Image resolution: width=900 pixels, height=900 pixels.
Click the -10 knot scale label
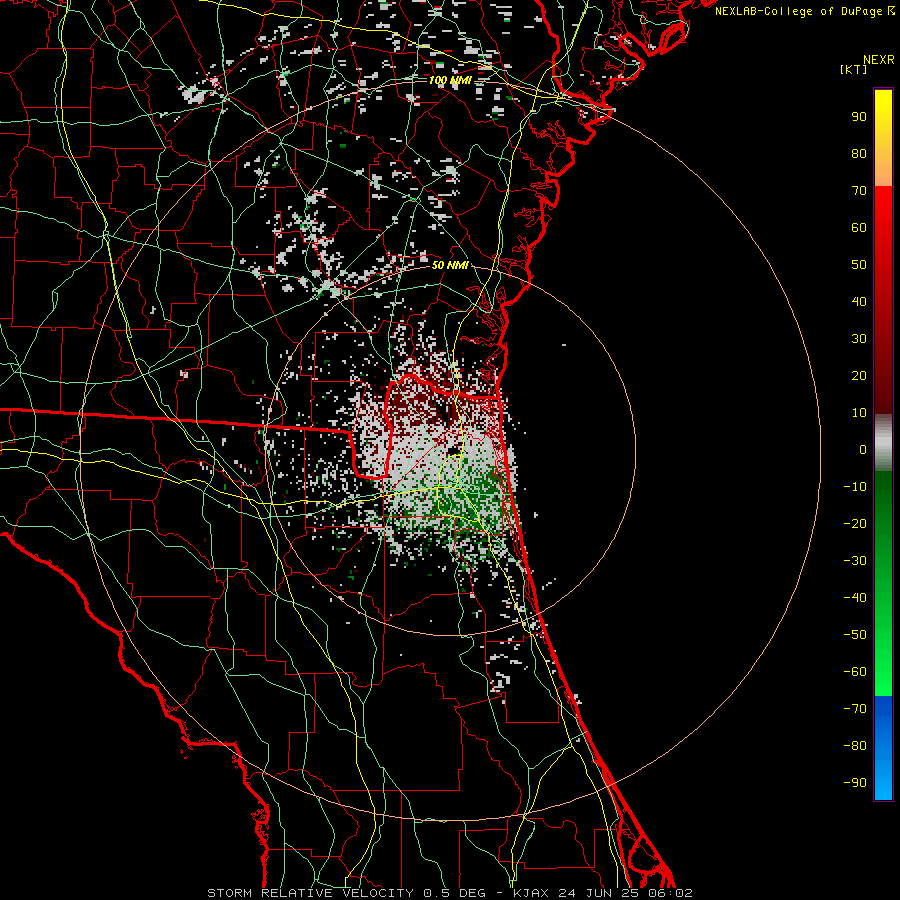pyautogui.click(x=855, y=487)
